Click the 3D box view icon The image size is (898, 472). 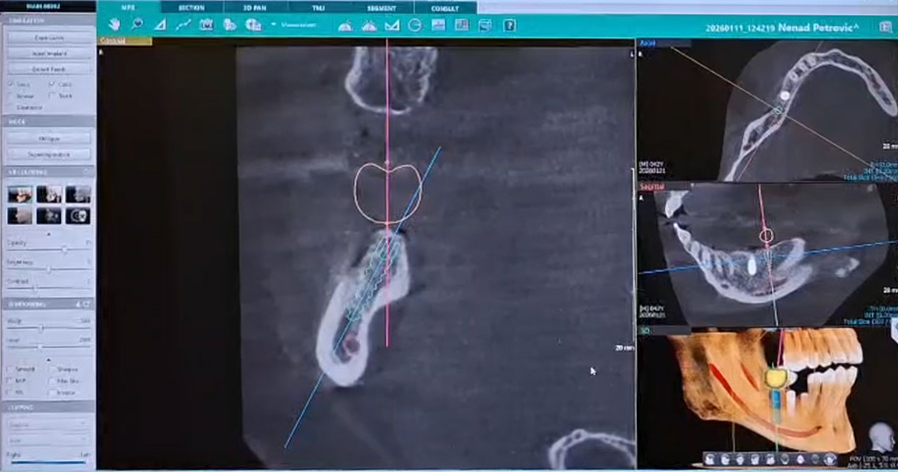click(x=485, y=25)
